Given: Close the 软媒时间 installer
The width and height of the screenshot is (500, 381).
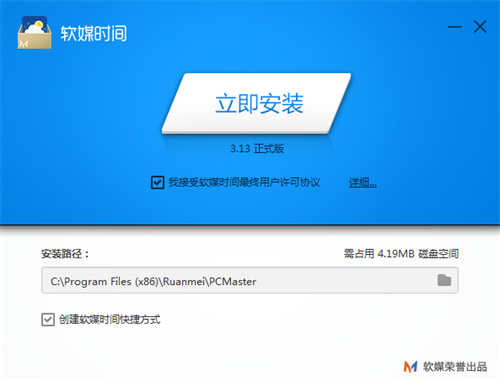Looking at the screenshot, I should pyautogui.click(x=480, y=27).
